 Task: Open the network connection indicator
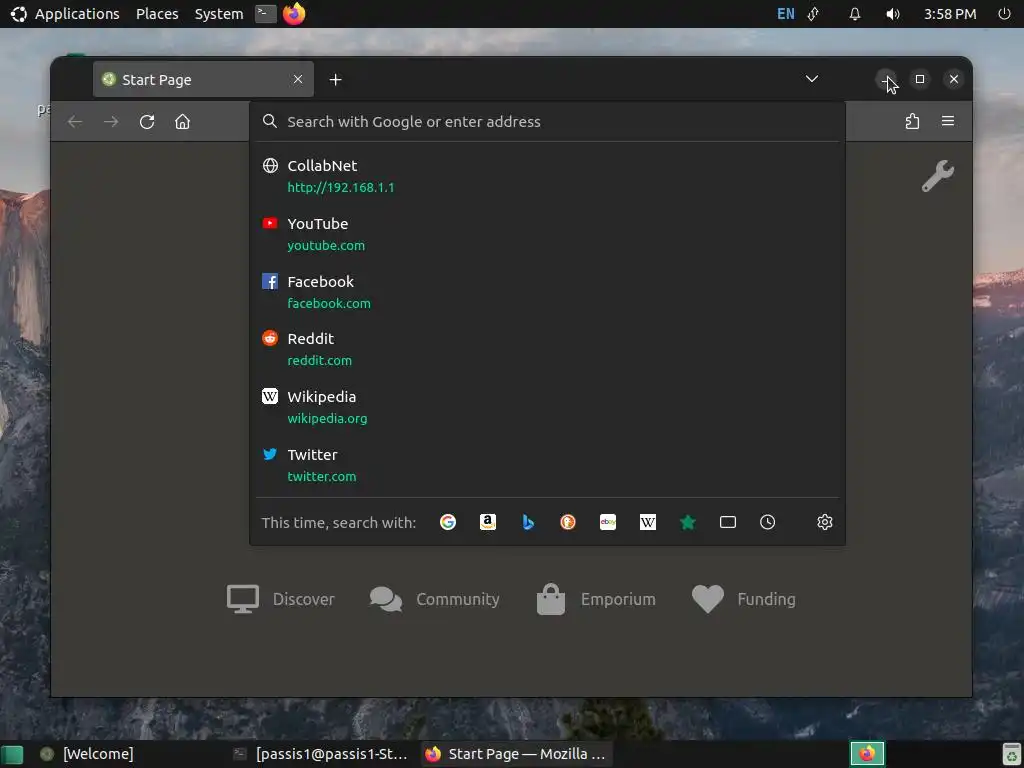point(814,14)
